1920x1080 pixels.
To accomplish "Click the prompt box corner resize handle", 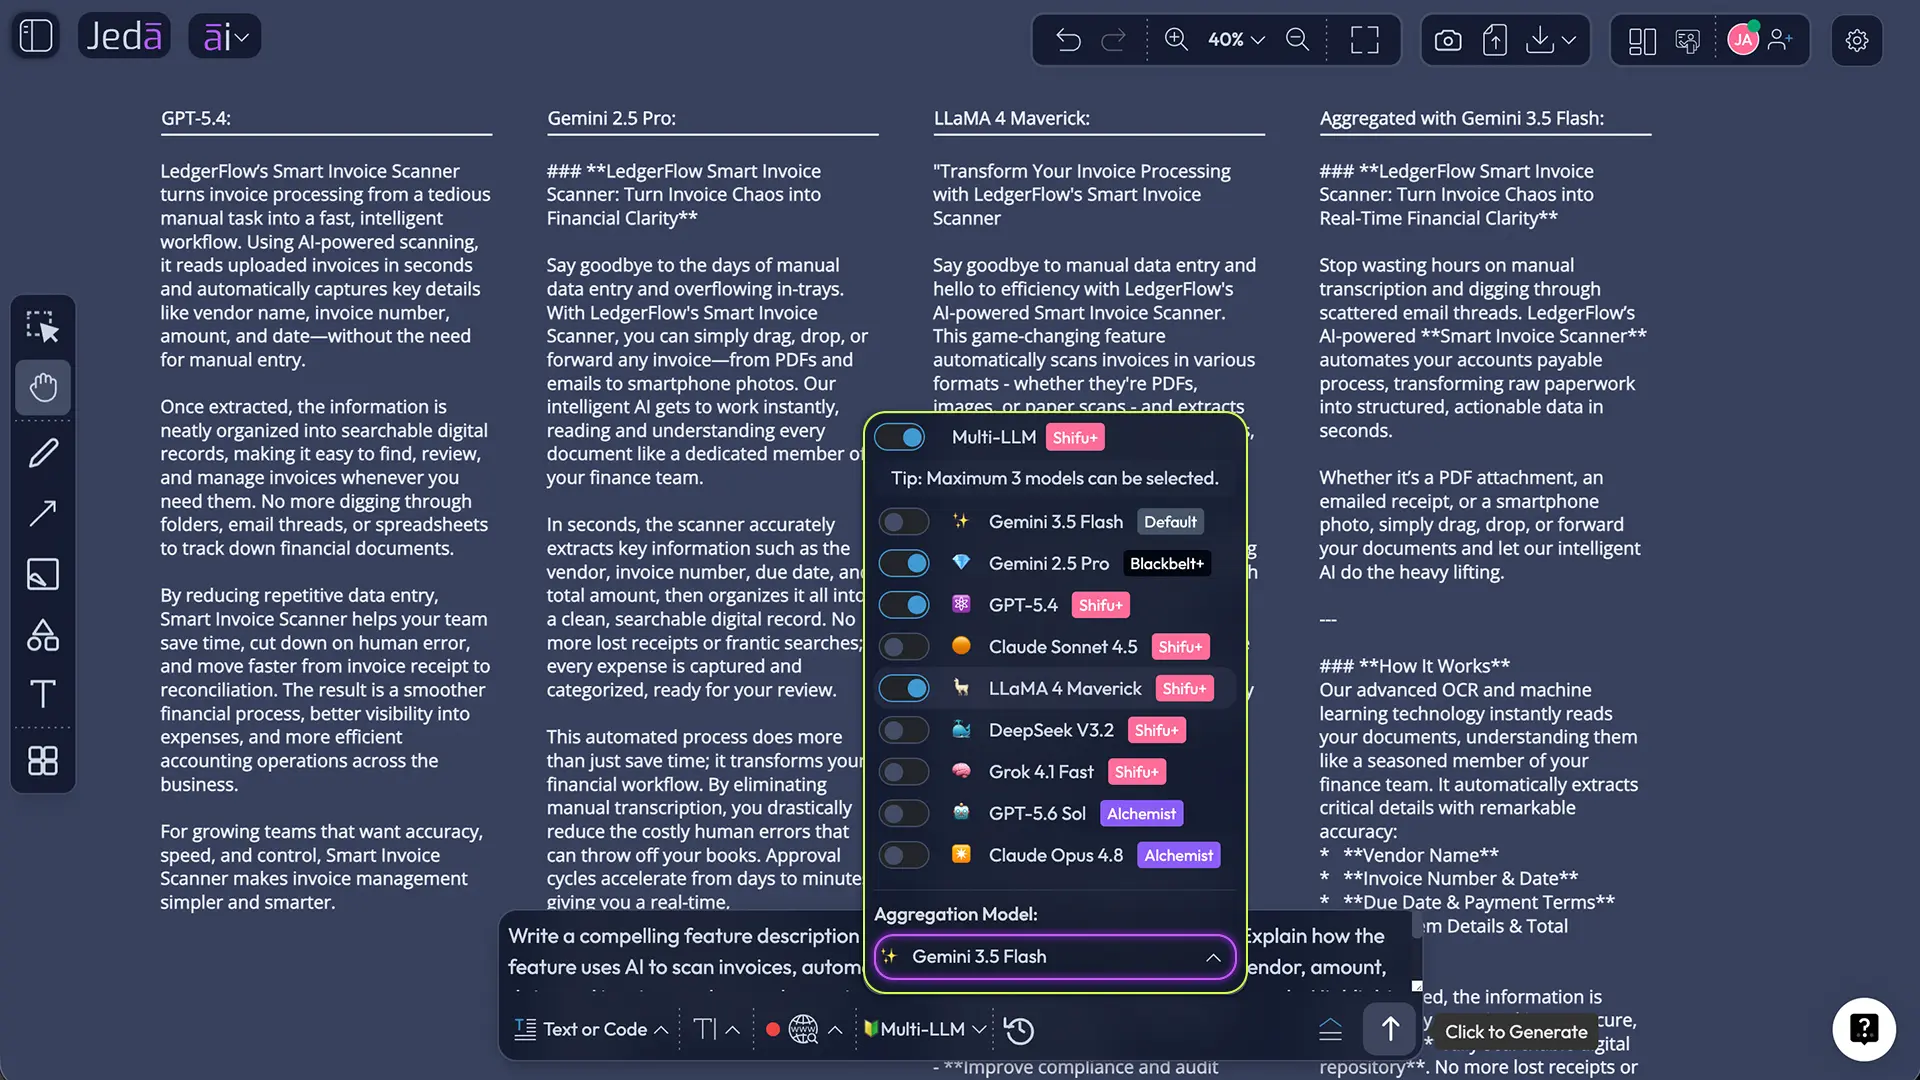I will pyautogui.click(x=1417, y=986).
